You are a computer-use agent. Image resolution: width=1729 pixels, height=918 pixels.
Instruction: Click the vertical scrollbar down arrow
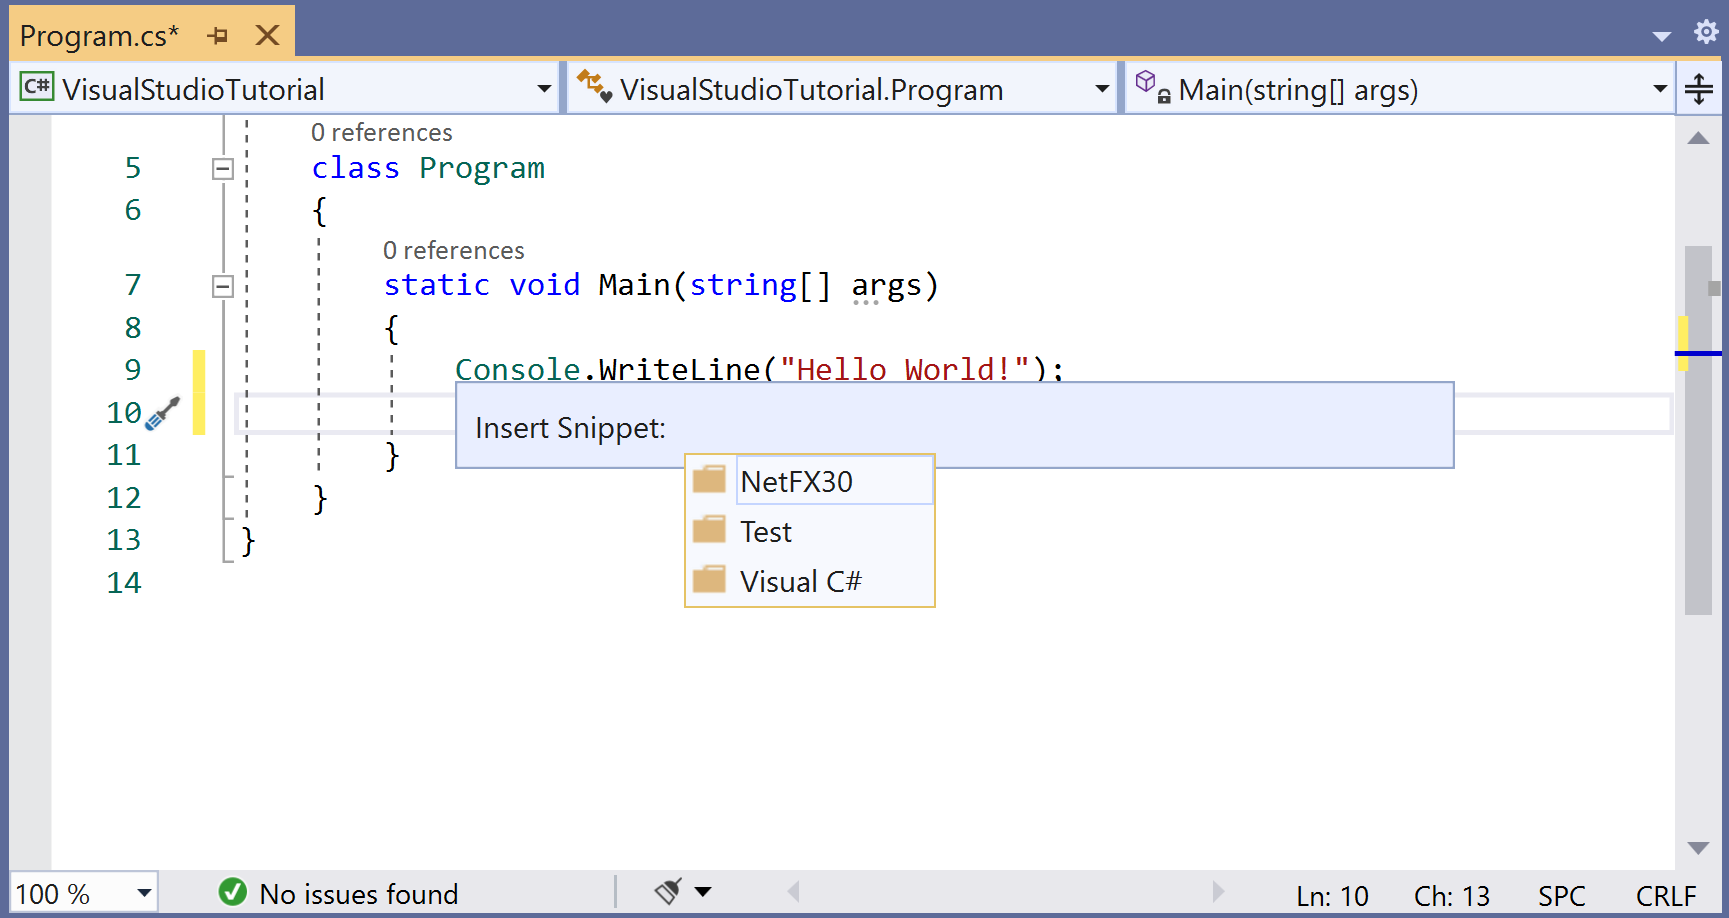tap(1698, 848)
